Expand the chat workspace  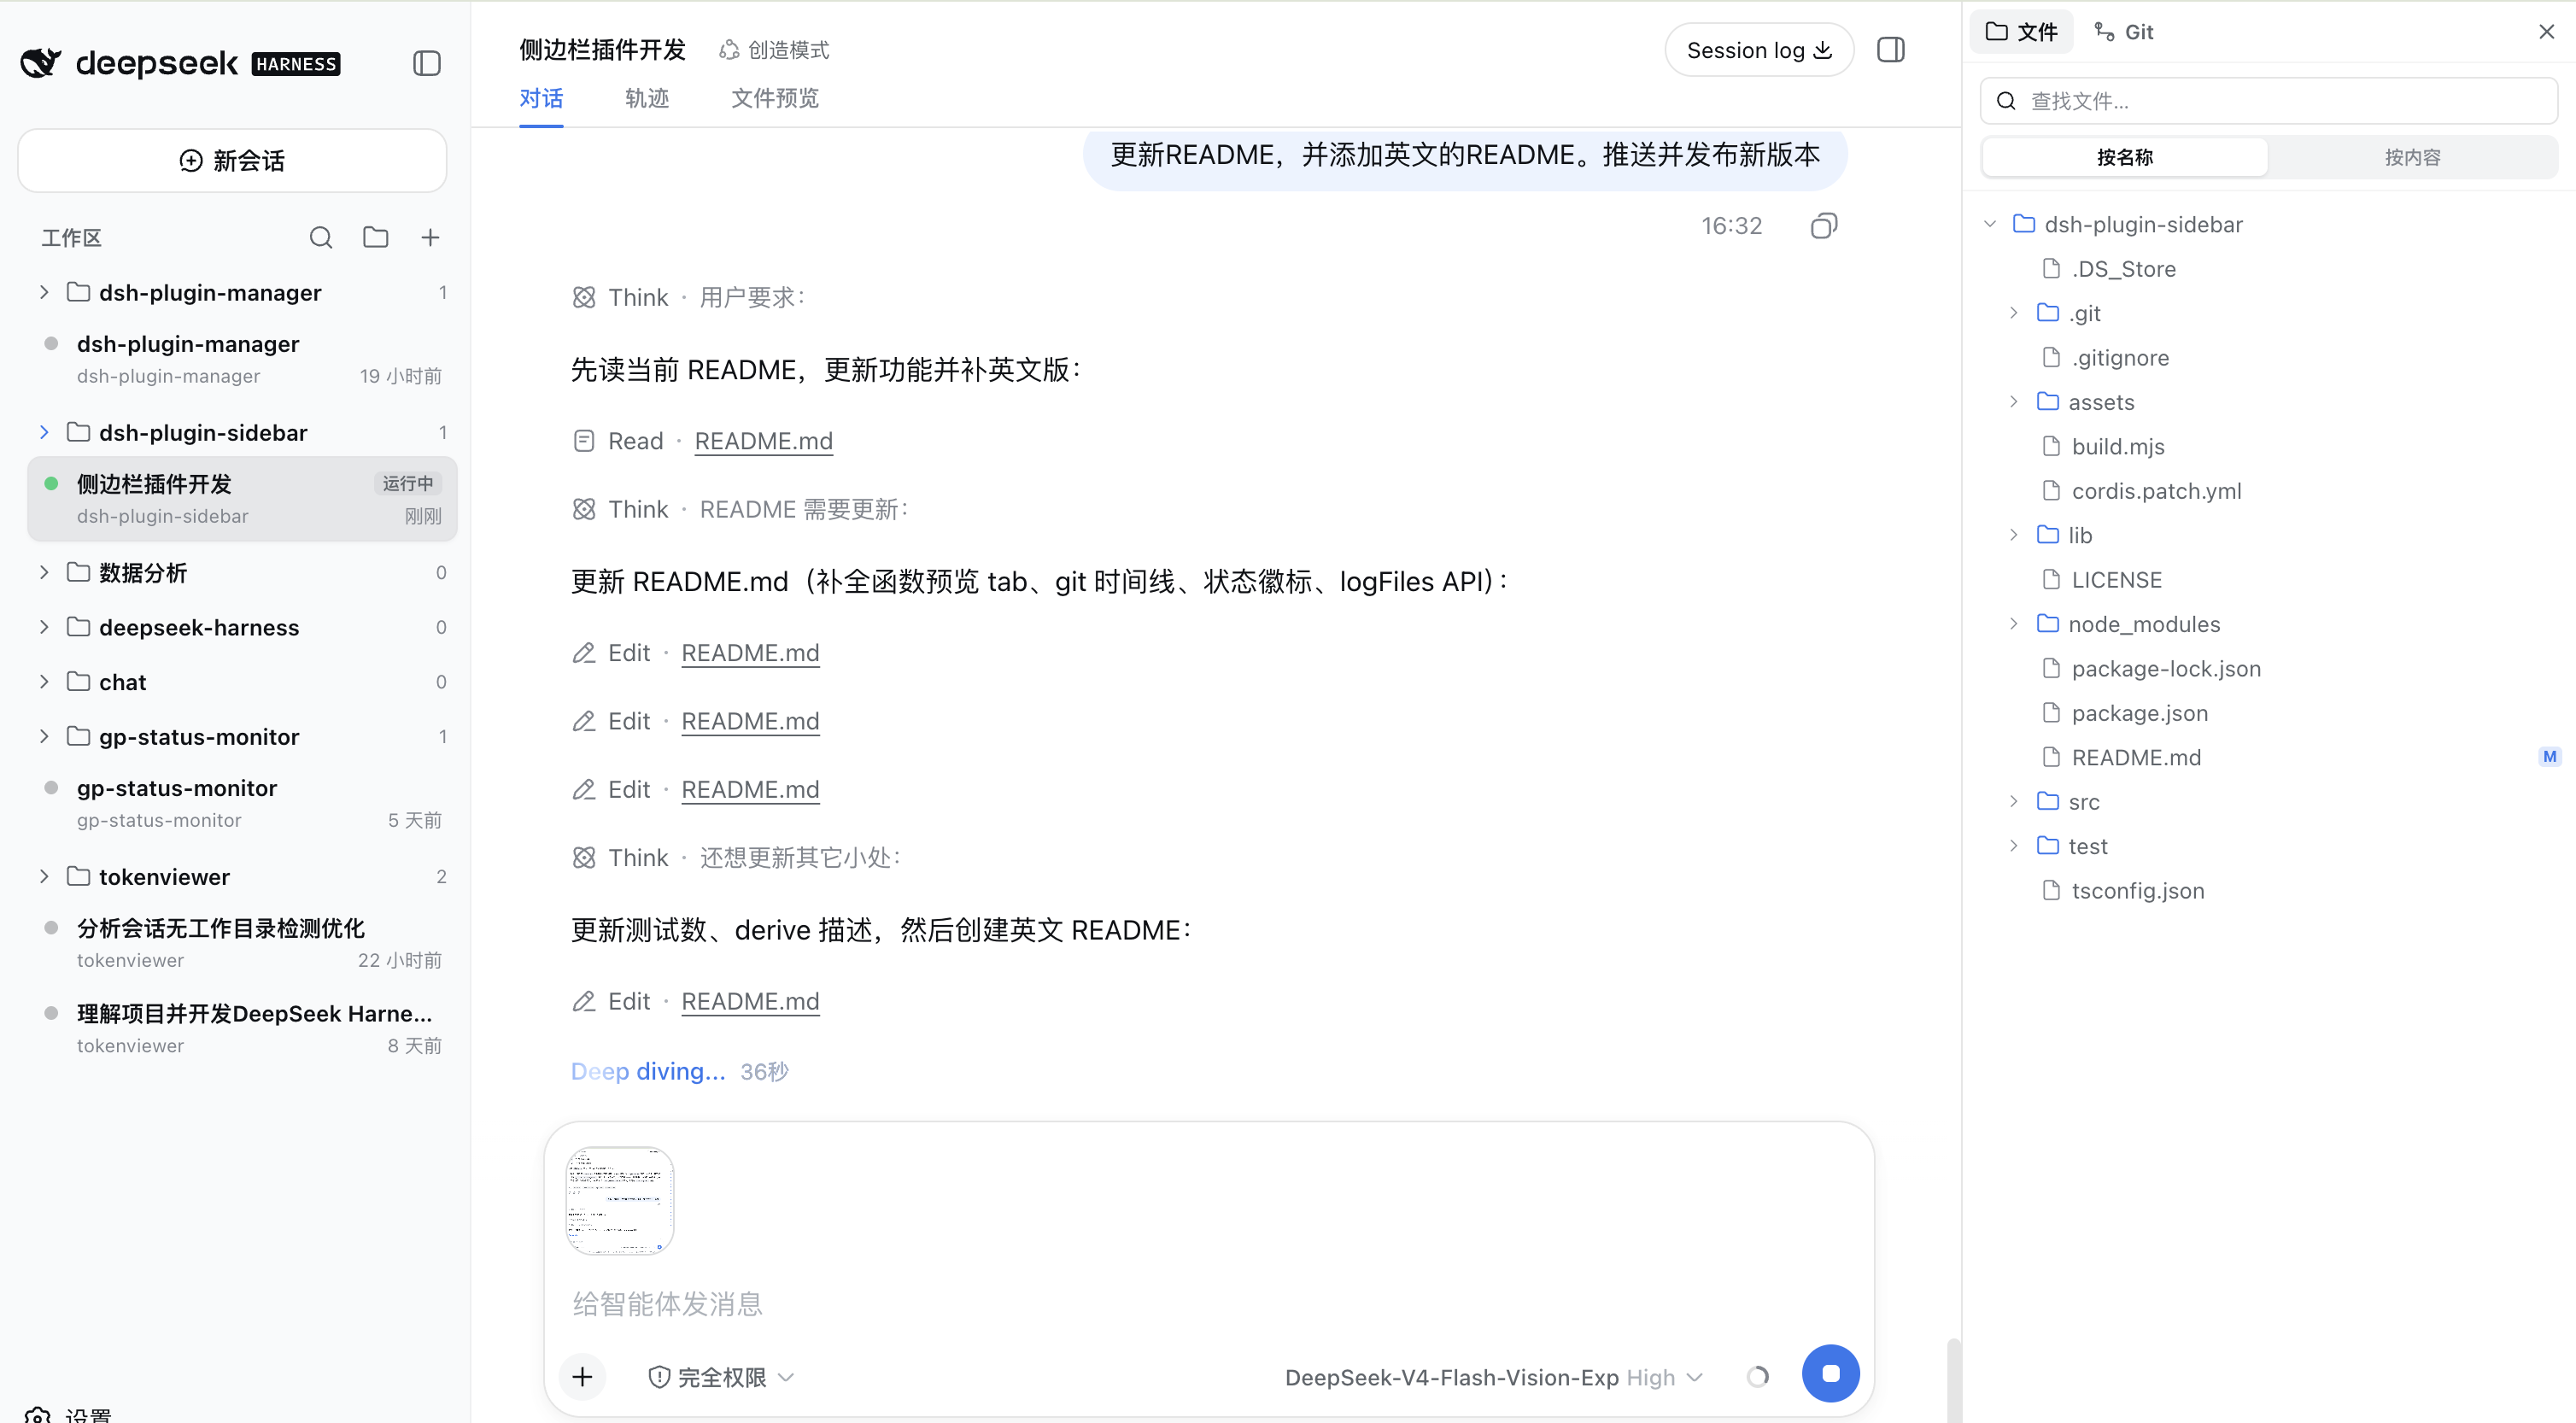44,682
